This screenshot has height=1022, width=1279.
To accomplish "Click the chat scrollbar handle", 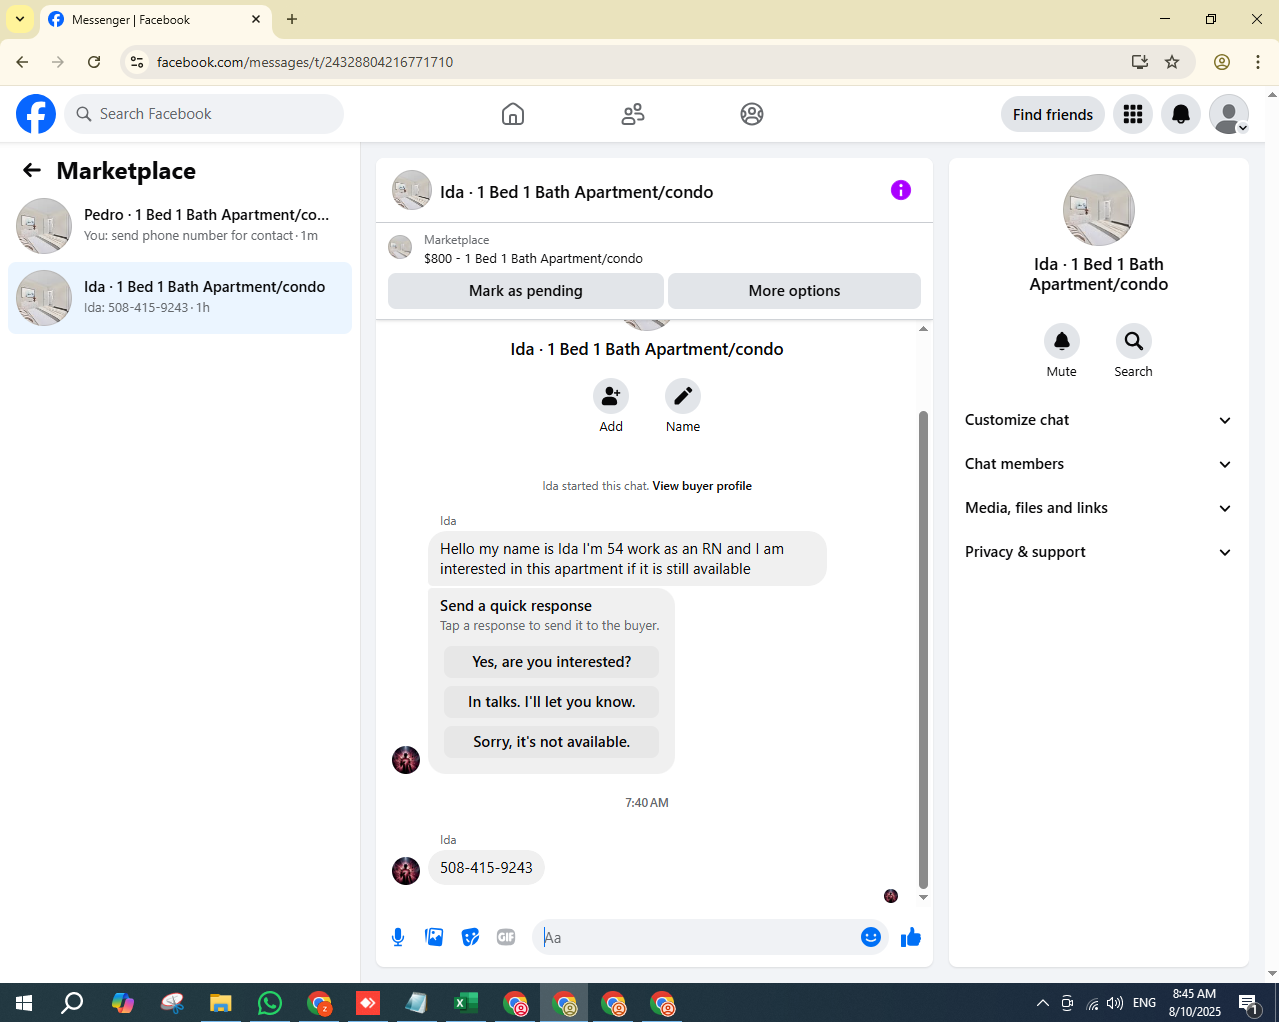I will (923, 650).
